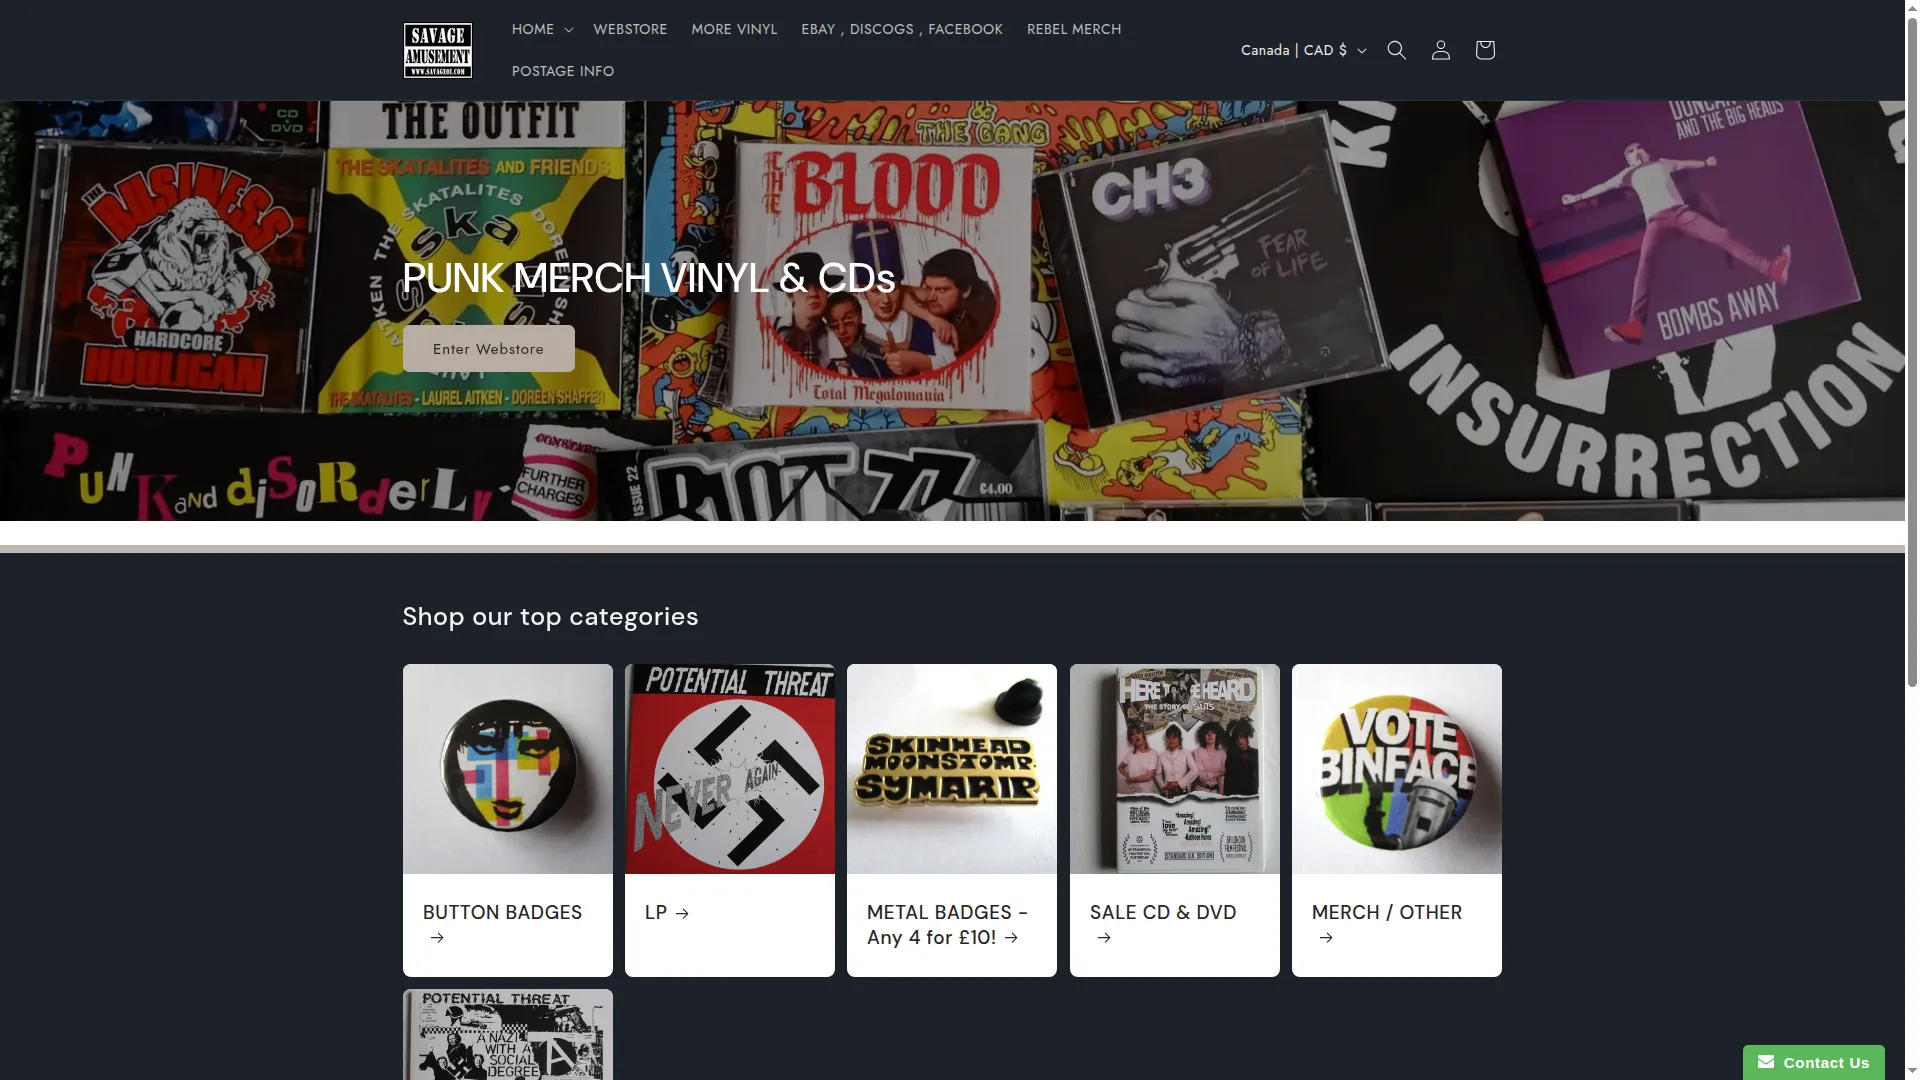
Task: Open the Canada CAD $ currency selector
Action: [1303, 50]
